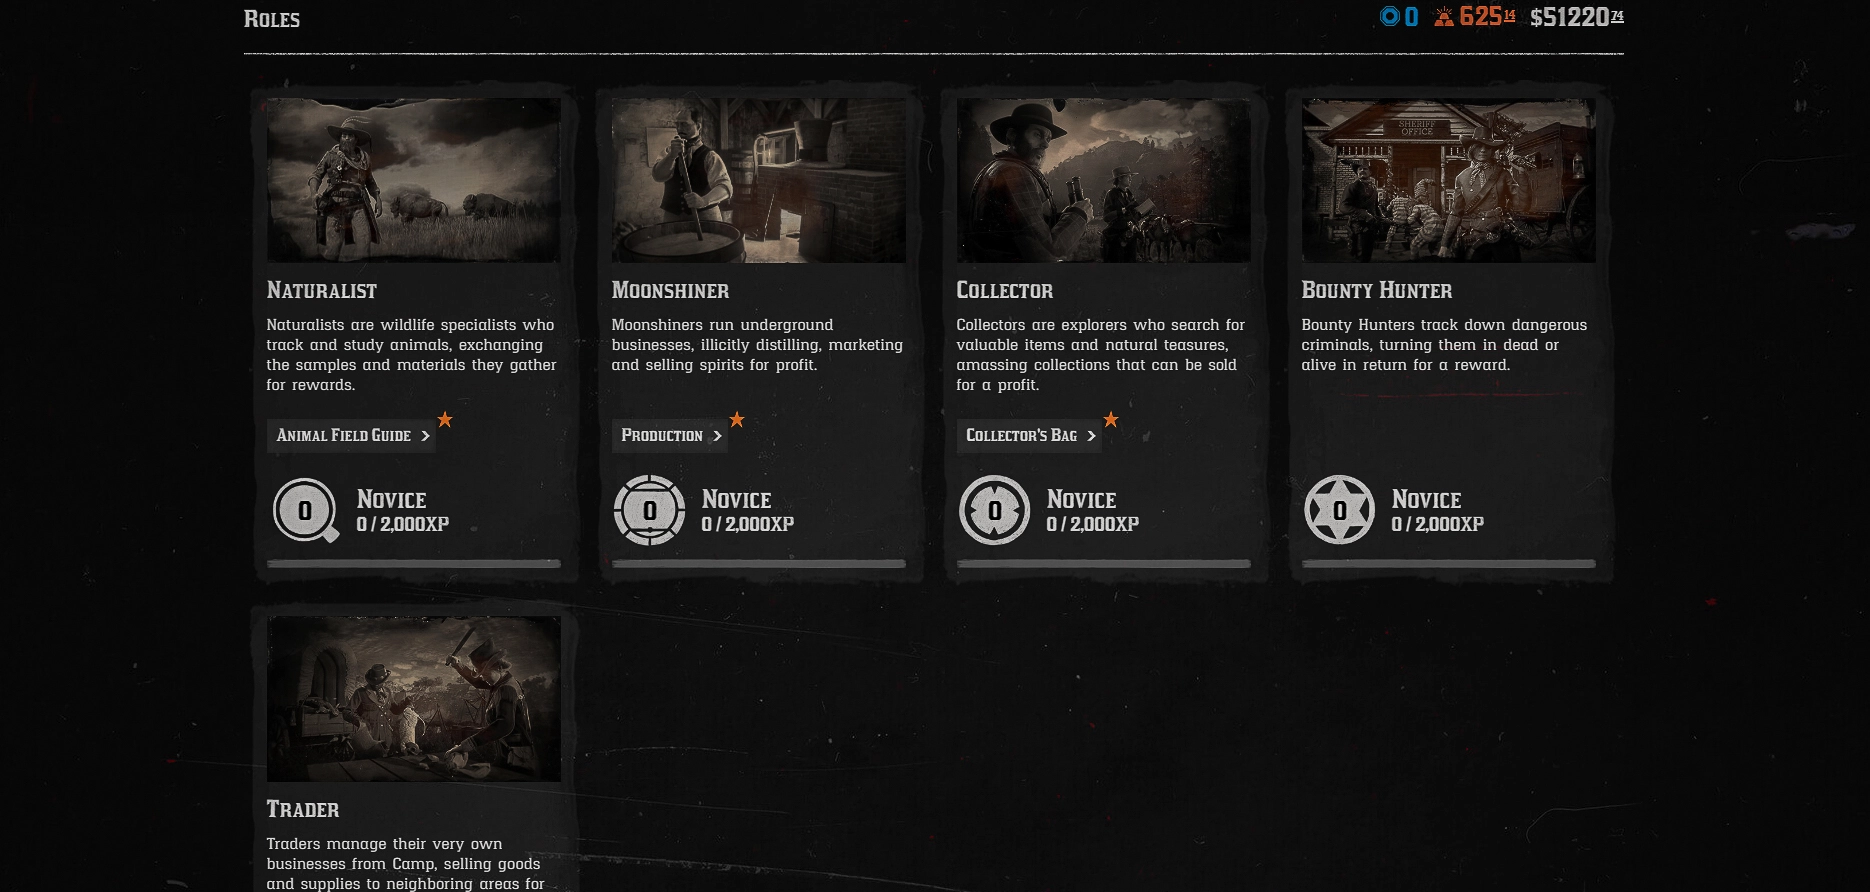Viewport: 1870px width, 892px height.
Task: Click the Bounty Hunter star badge
Action: tap(1339, 510)
